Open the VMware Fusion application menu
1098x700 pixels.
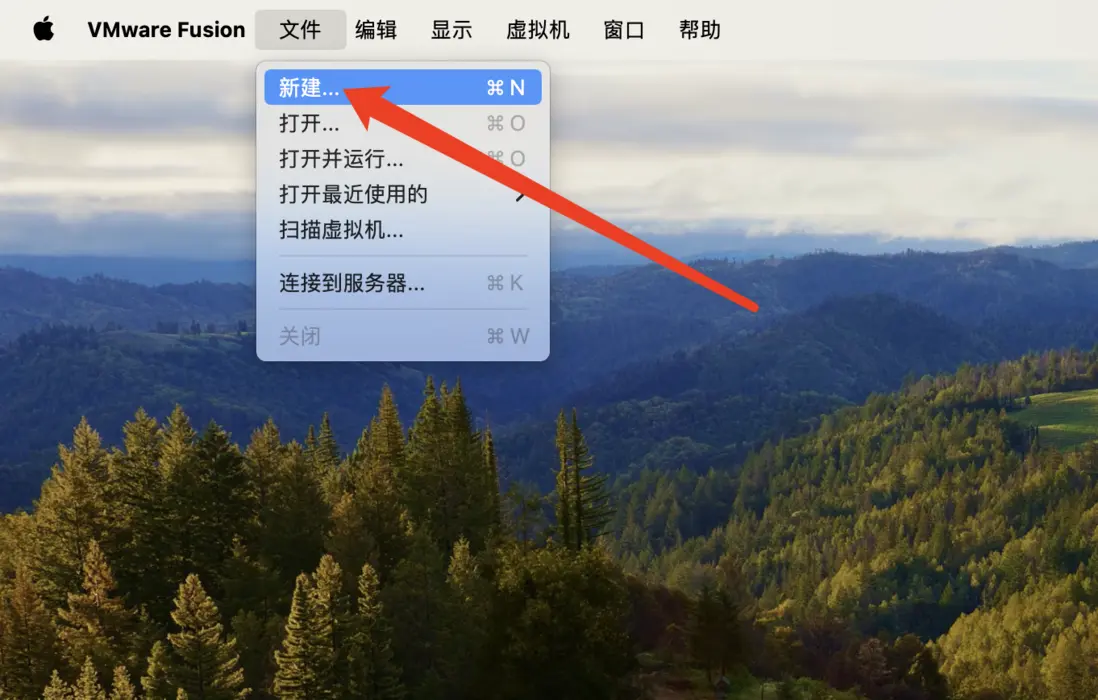tap(166, 29)
